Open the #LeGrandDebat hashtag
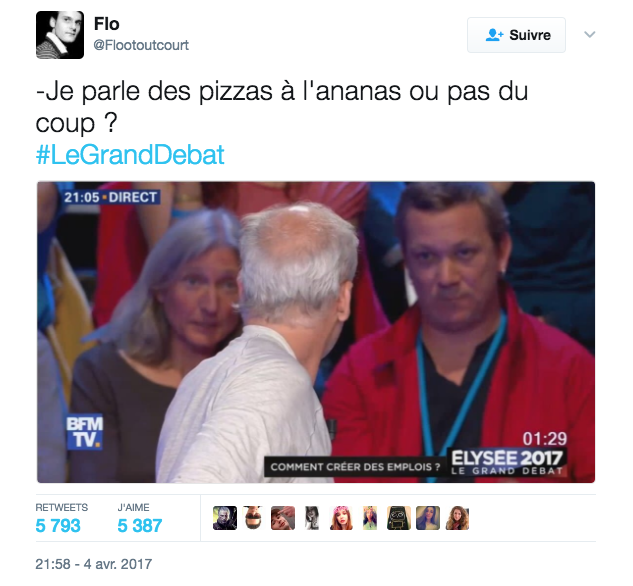 (130, 155)
